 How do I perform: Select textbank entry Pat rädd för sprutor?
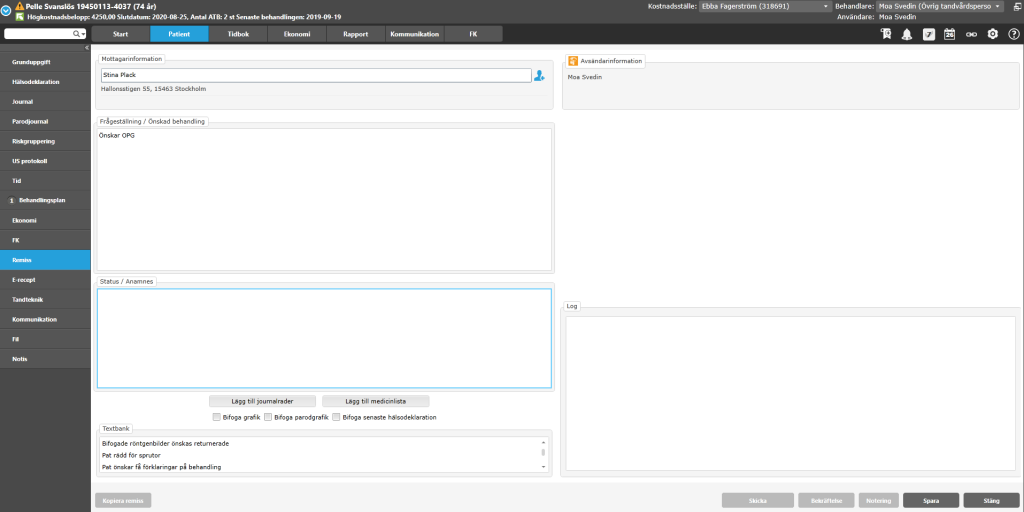tap(131, 455)
